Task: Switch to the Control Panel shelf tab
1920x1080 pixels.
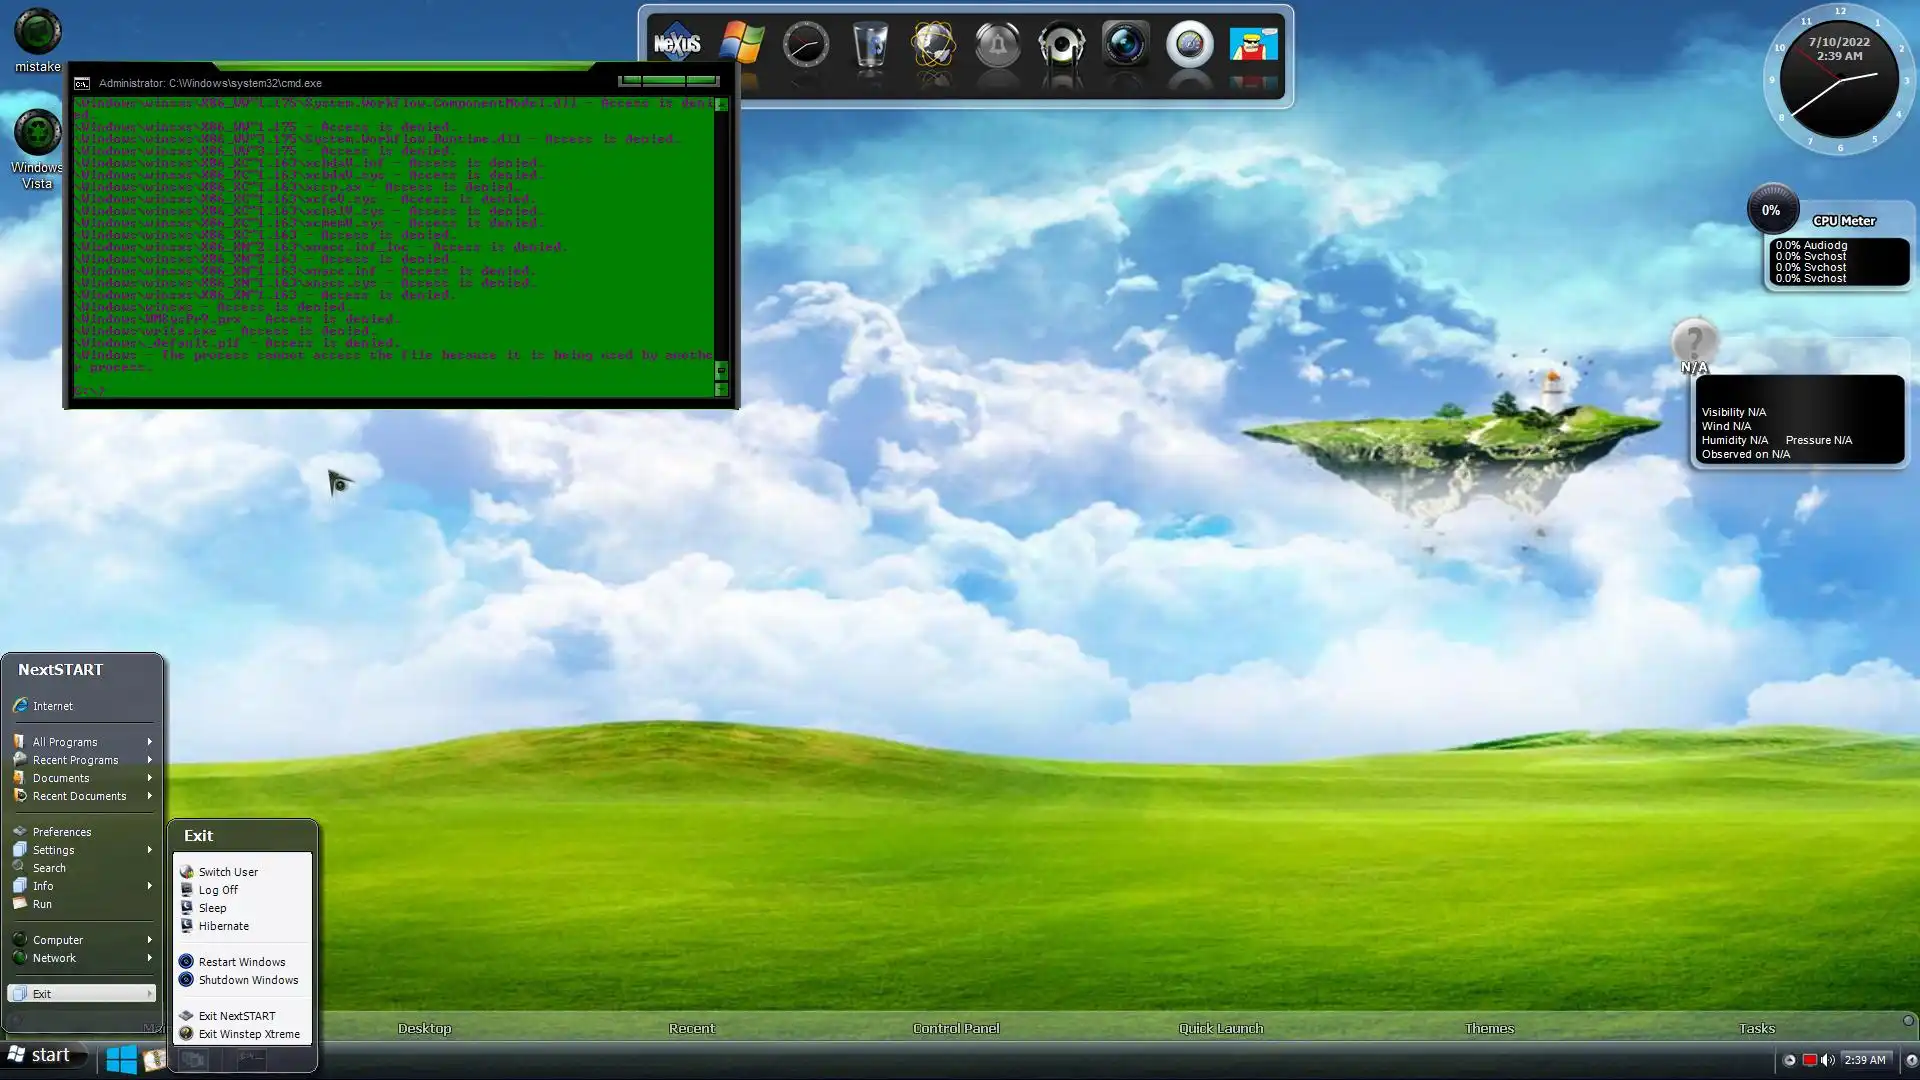Action: coord(955,1028)
